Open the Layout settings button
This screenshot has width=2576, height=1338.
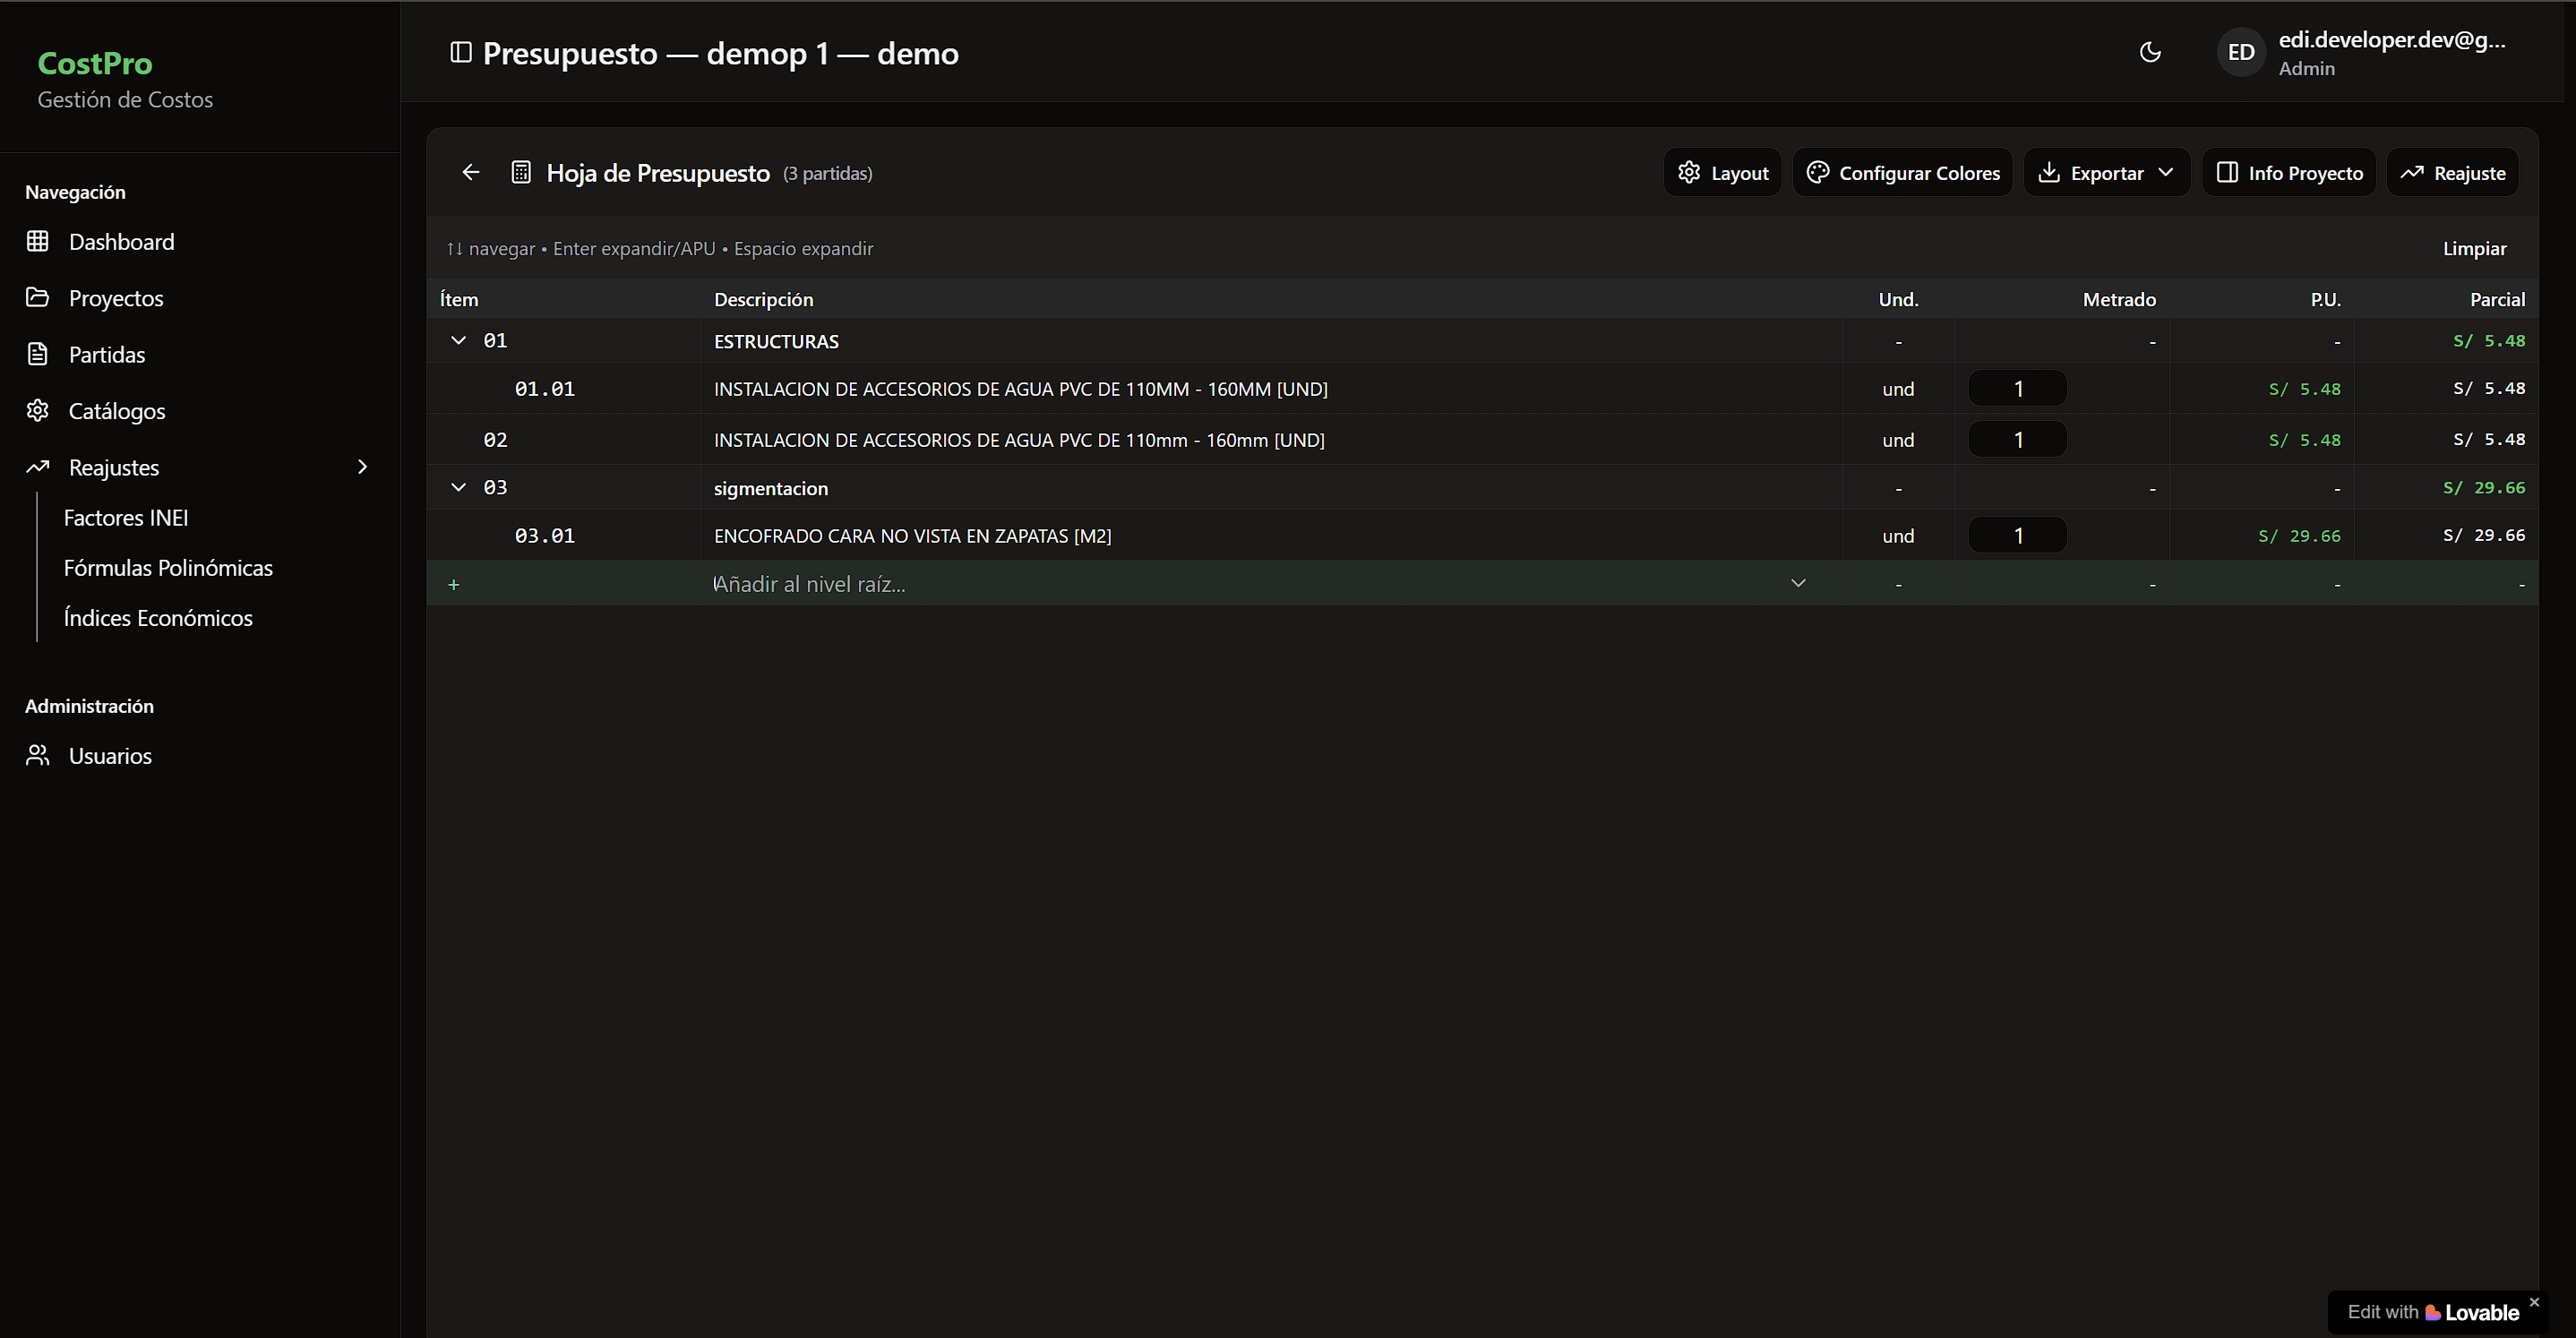(x=1723, y=173)
